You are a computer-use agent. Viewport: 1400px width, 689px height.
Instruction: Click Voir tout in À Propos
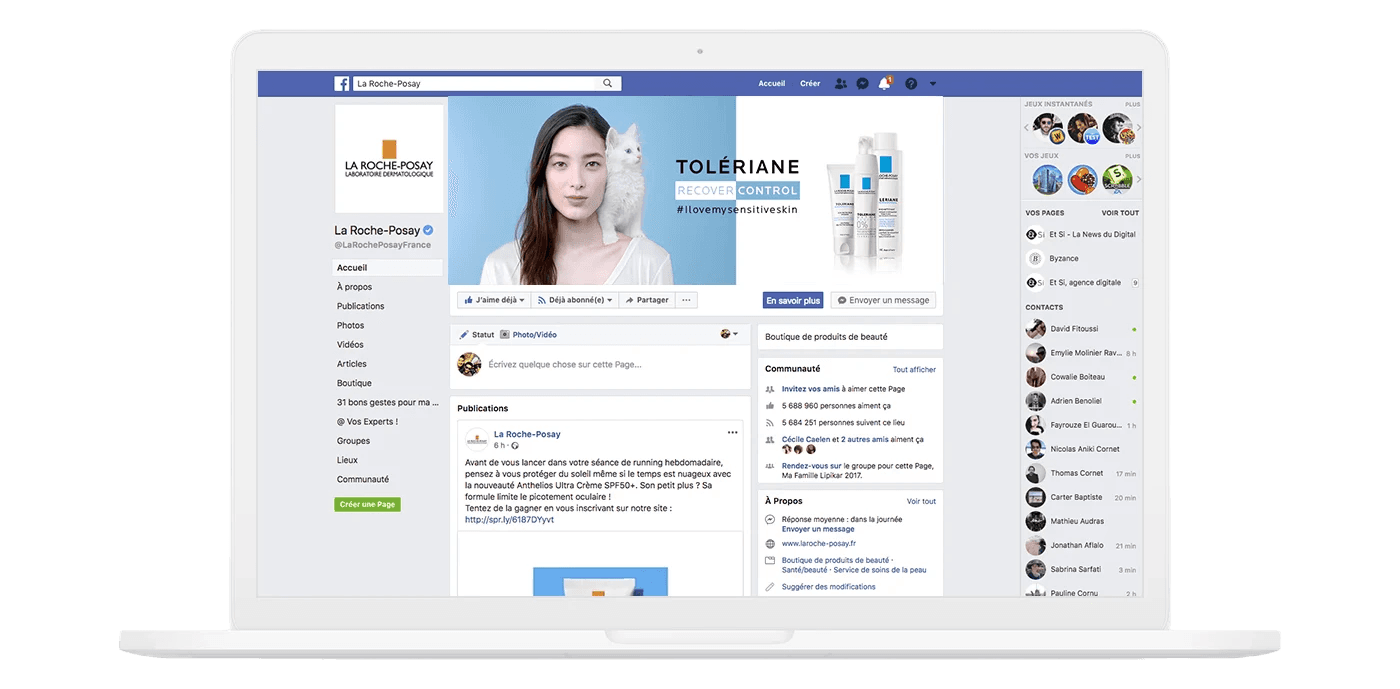click(921, 501)
